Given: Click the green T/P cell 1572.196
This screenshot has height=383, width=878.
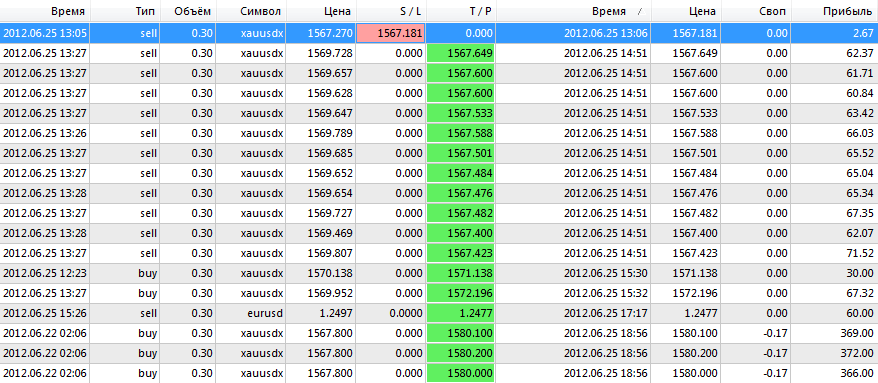Looking at the screenshot, I should click(x=460, y=293).
